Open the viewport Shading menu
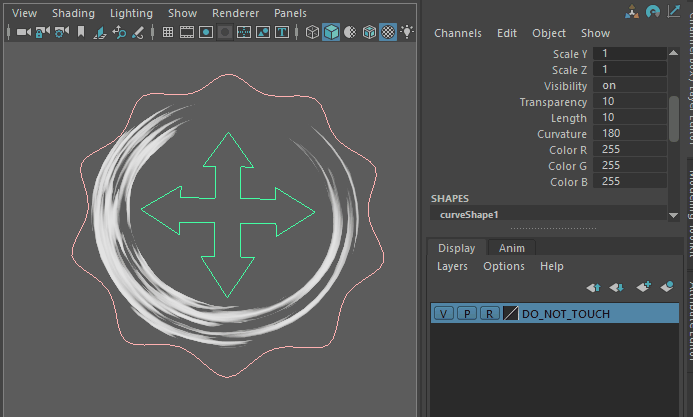 73,13
